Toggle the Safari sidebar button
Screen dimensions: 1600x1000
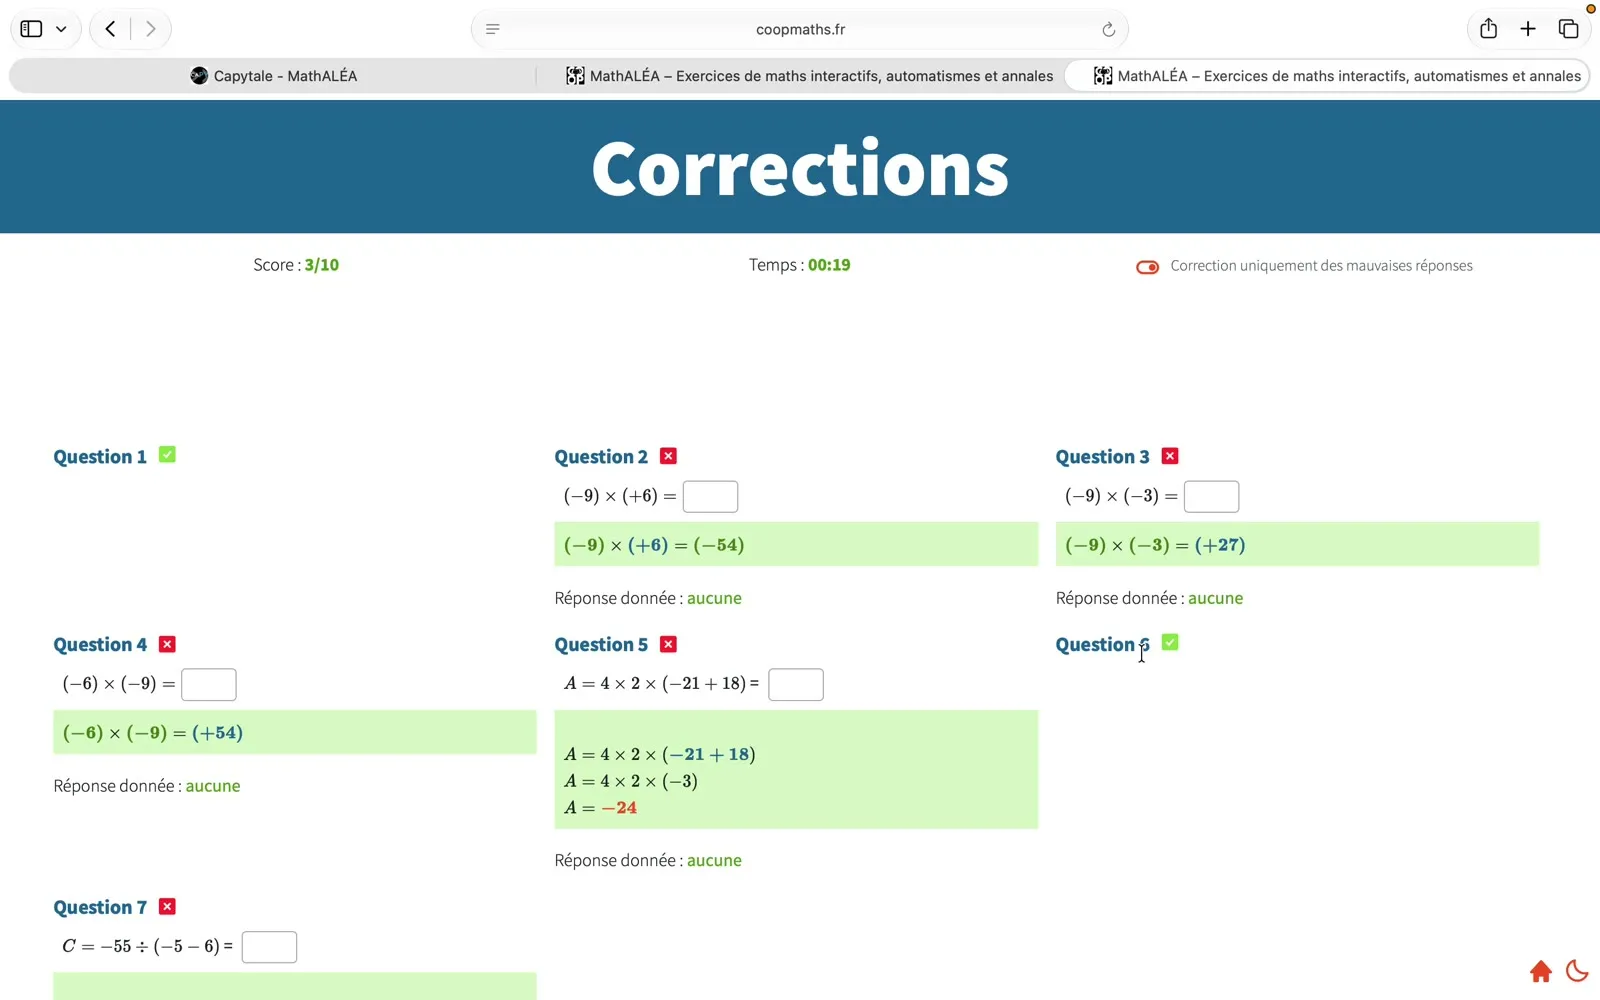tap(32, 29)
